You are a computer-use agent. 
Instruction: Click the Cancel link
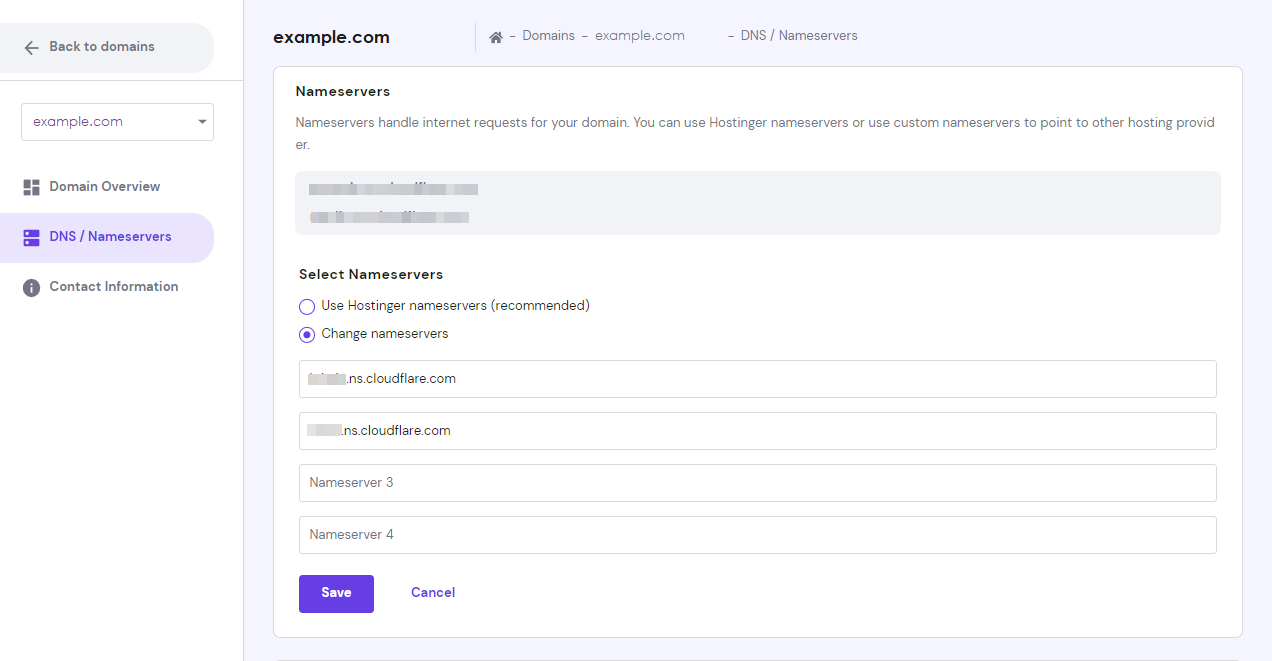[432, 593]
